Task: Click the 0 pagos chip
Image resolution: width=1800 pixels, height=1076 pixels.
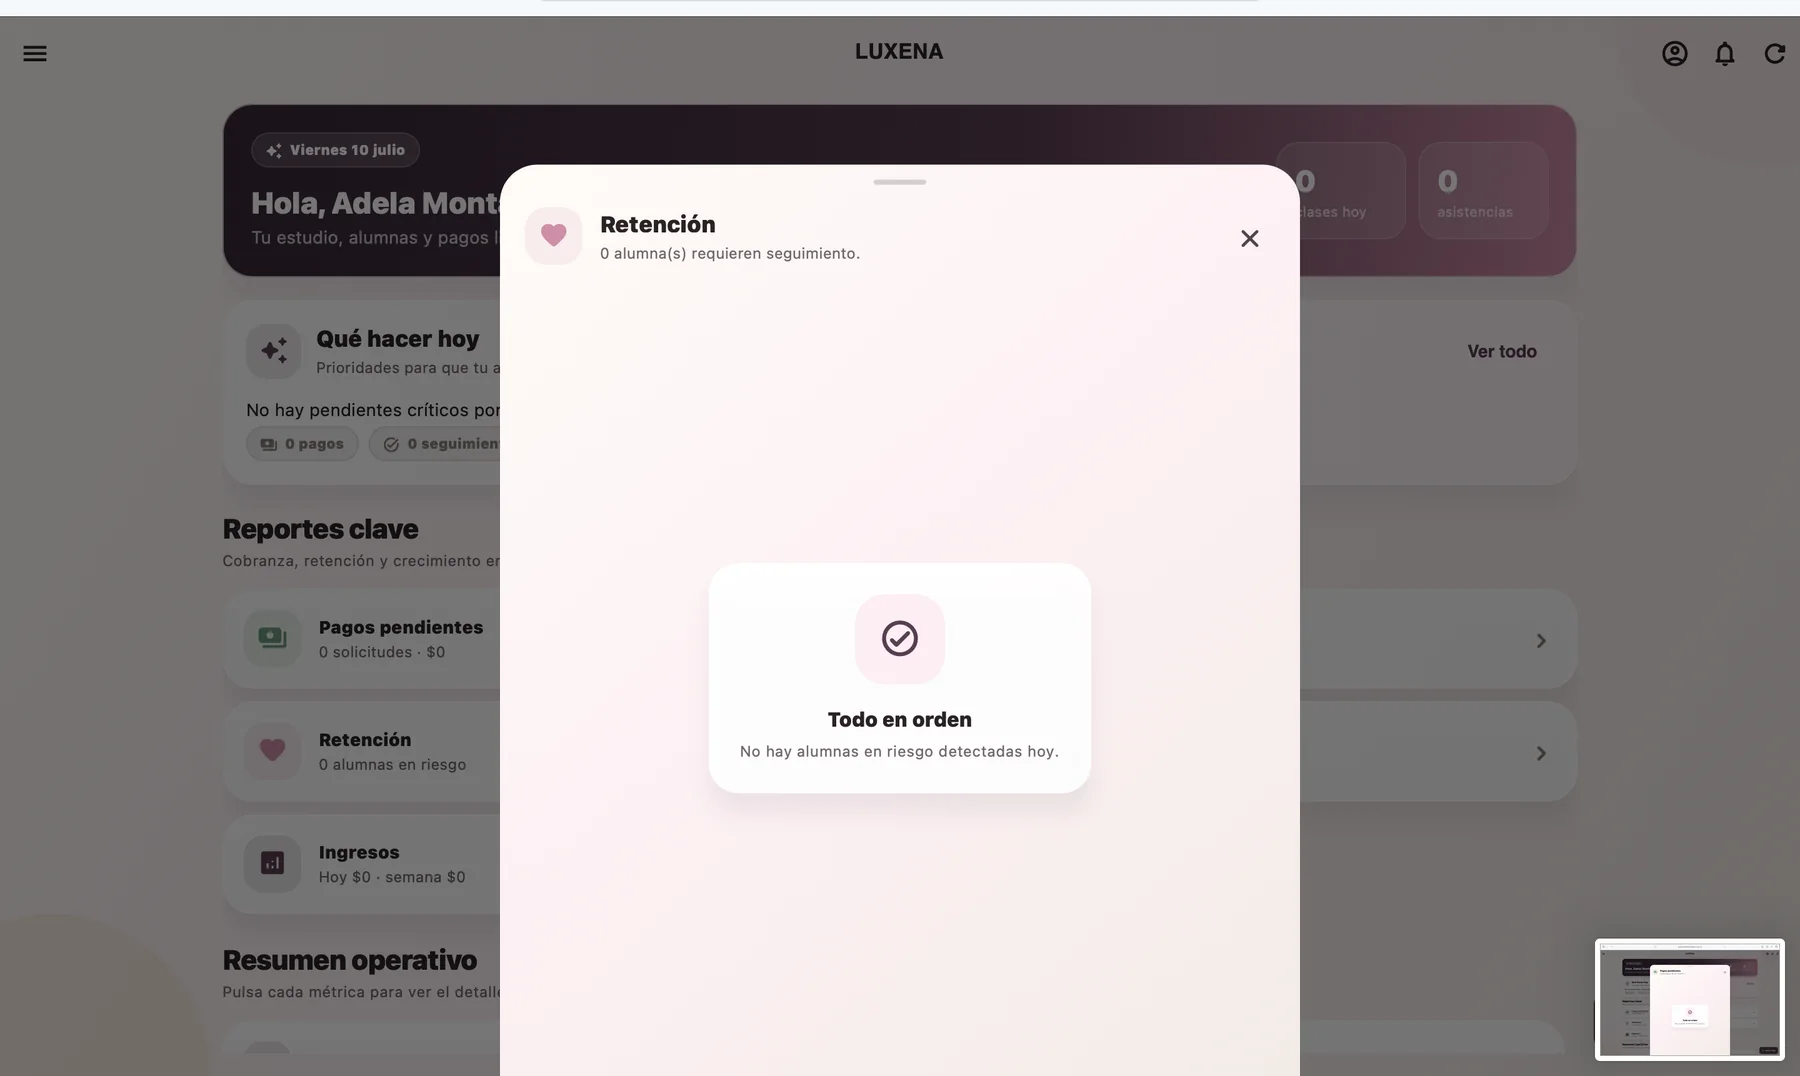Action: pyautogui.click(x=302, y=444)
